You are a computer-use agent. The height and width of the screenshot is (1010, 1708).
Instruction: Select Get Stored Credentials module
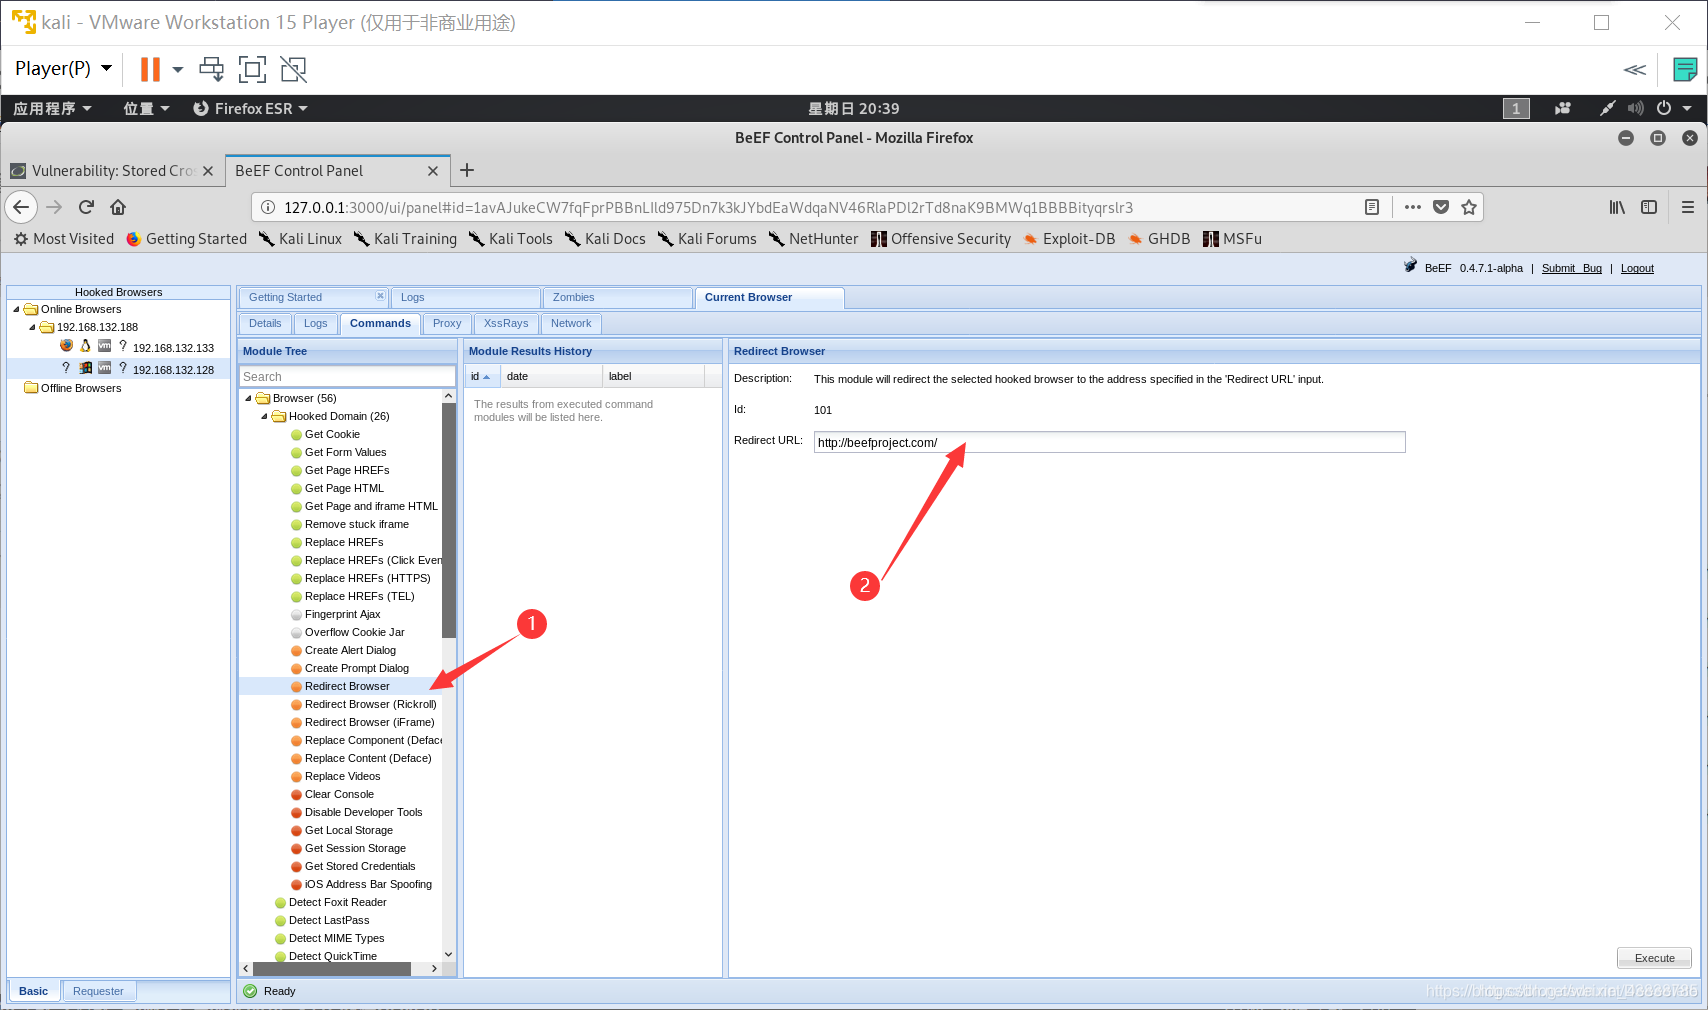(x=360, y=866)
